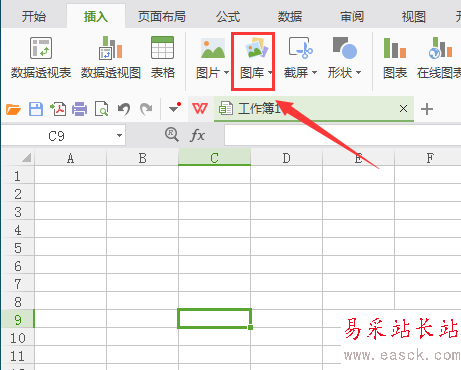Click the zoom formula lookup icon
This screenshot has width=461, height=370.
click(172, 135)
